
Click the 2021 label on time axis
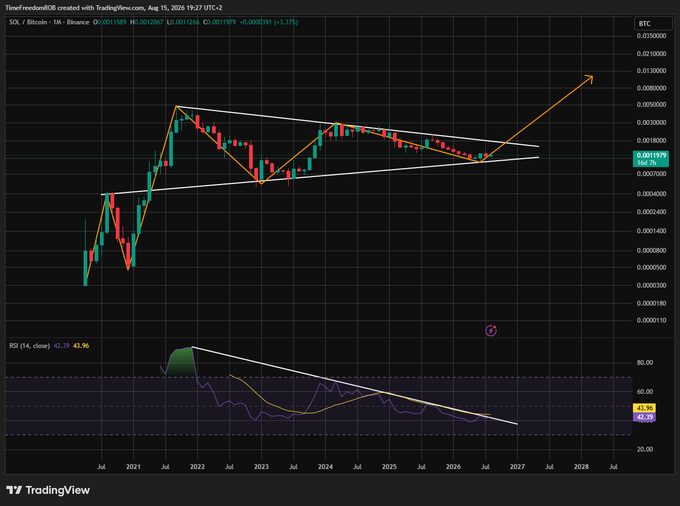tap(133, 467)
